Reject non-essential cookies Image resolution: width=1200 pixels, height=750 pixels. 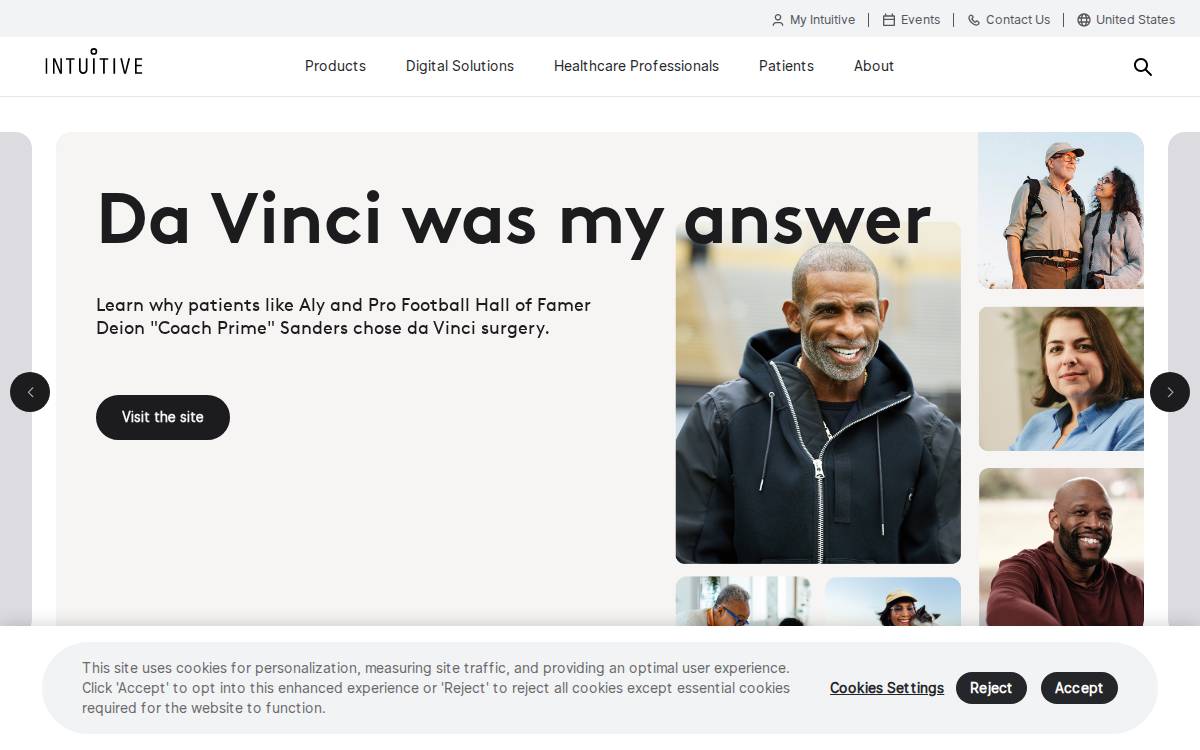[x=991, y=688]
